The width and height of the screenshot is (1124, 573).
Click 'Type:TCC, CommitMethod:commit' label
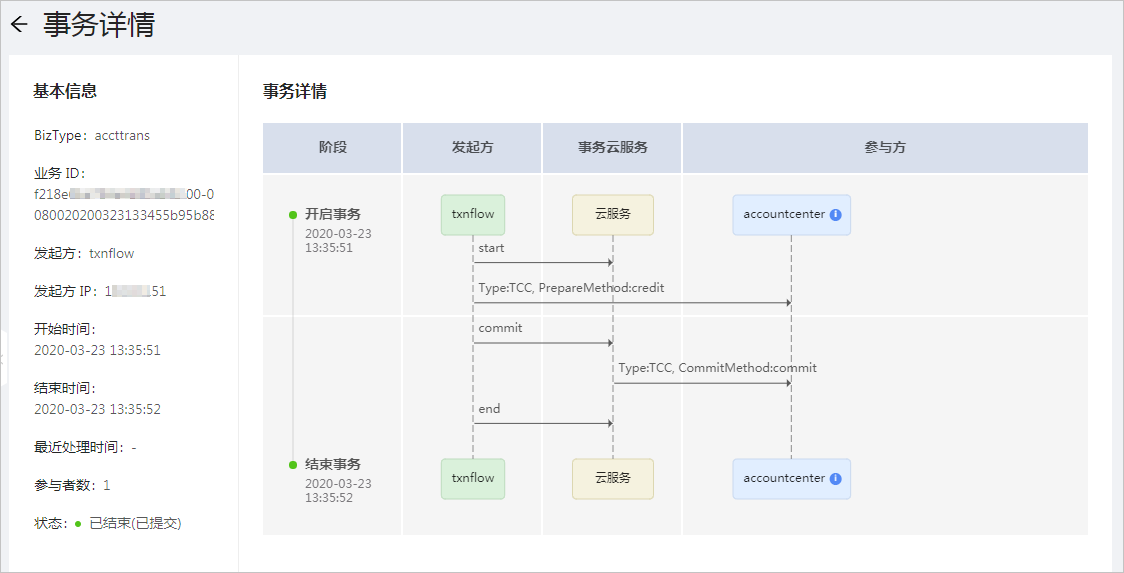click(x=718, y=368)
